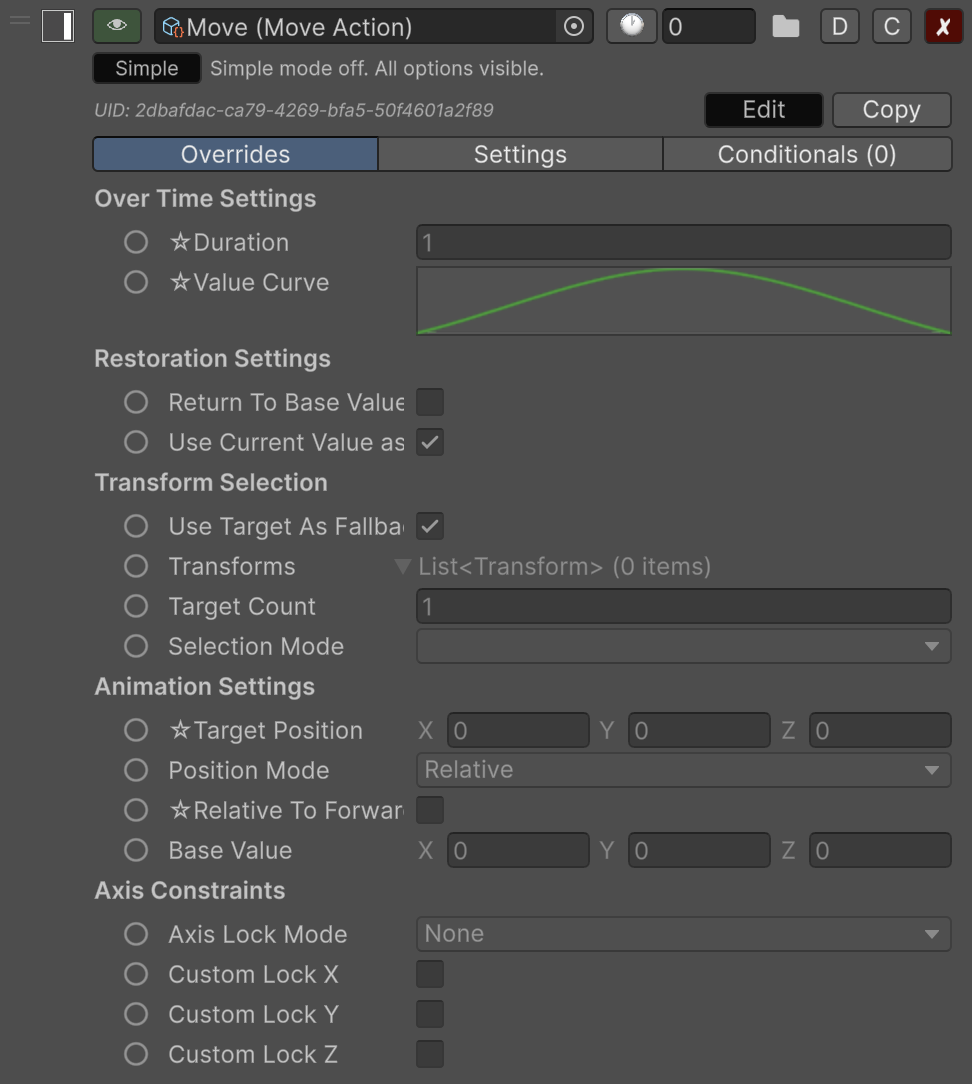Select the Duration override radio button
The height and width of the screenshot is (1084, 972).
(x=136, y=243)
